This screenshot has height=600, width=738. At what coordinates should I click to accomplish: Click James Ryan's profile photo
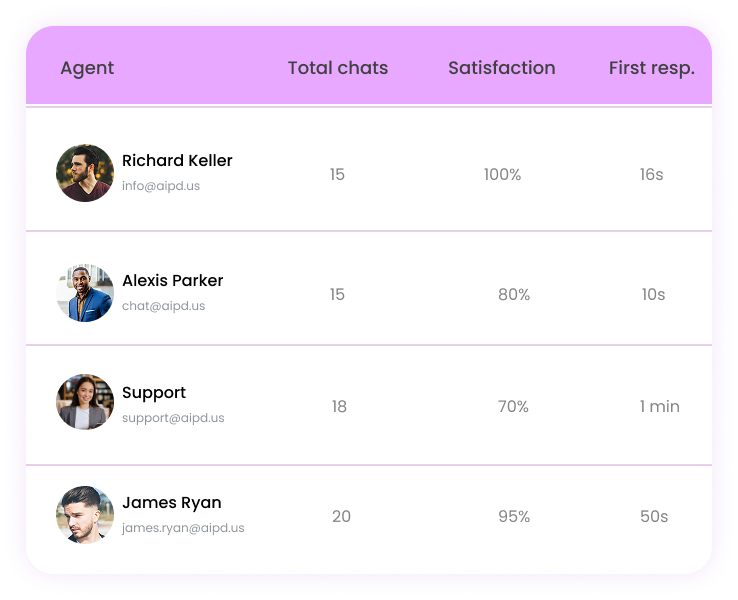(x=85, y=515)
